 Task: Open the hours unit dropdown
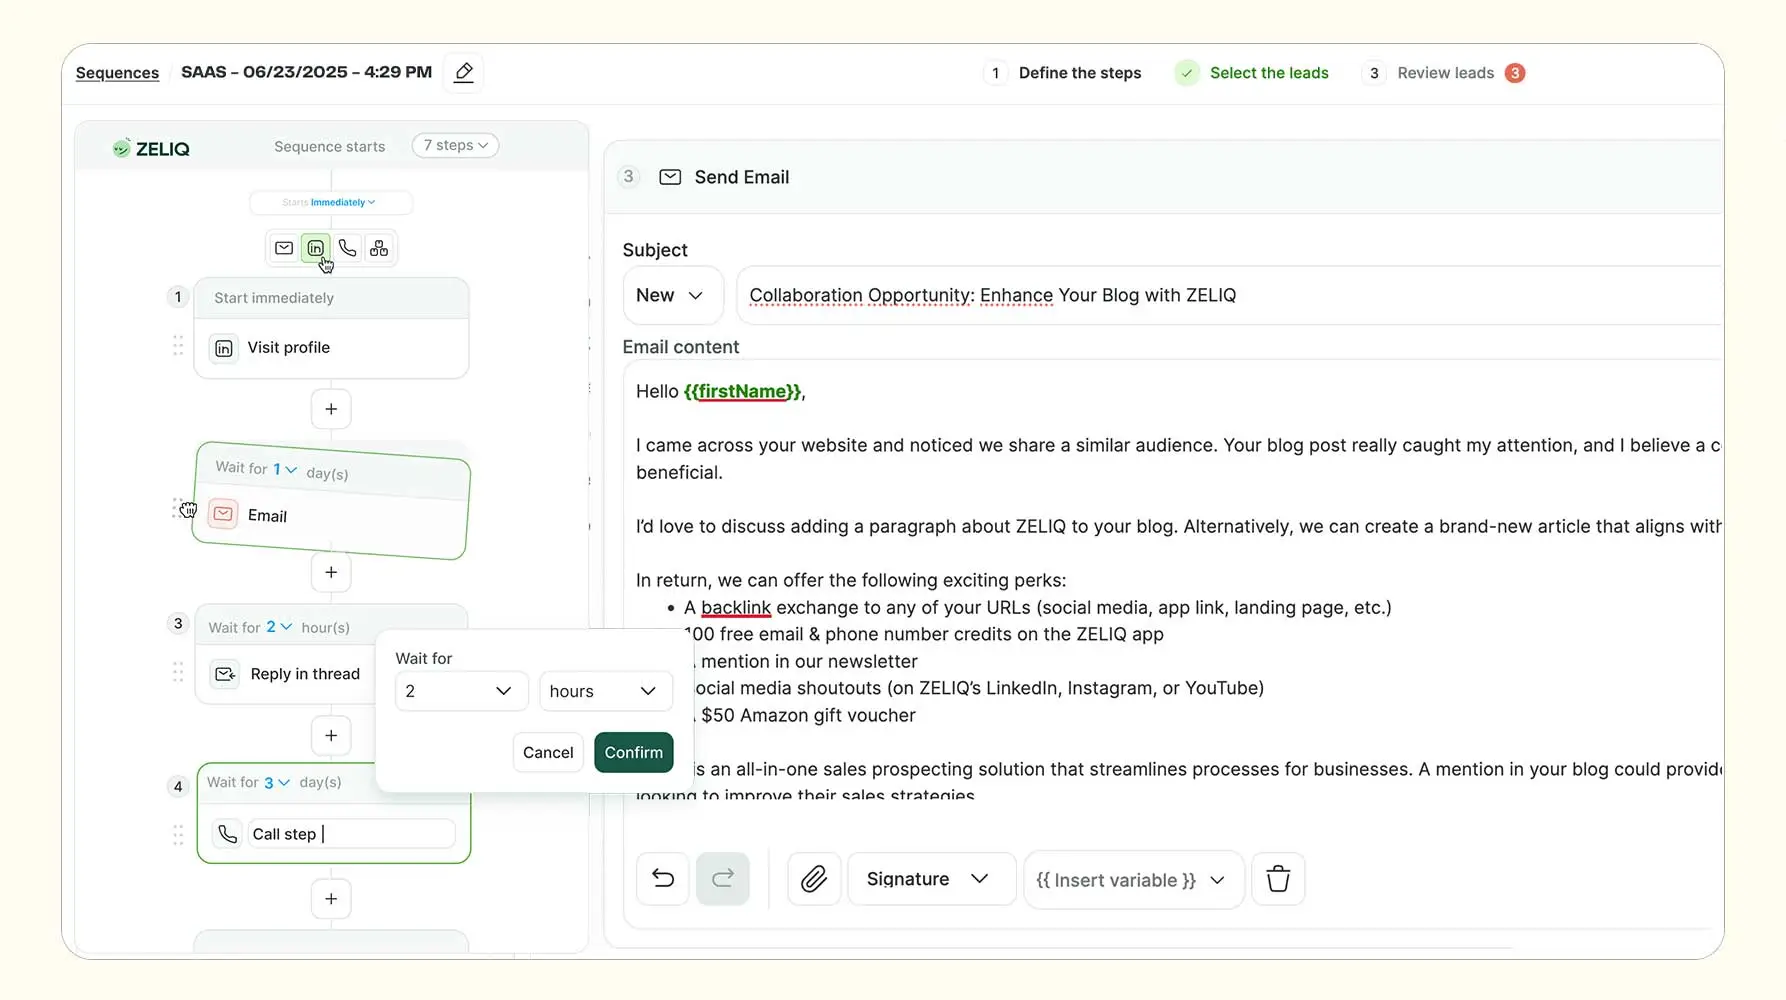(x=605, y=691)
